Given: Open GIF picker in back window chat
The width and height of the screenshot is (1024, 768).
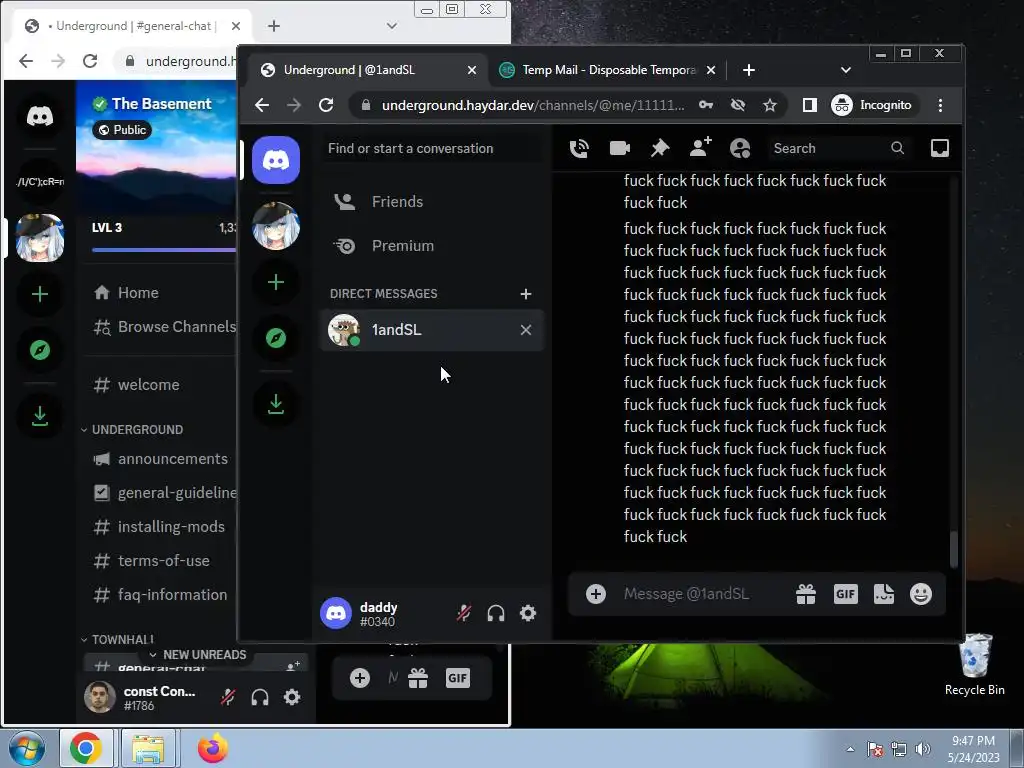Looking at the screenshot, I should pyautogui.click(x=457, y=678).
